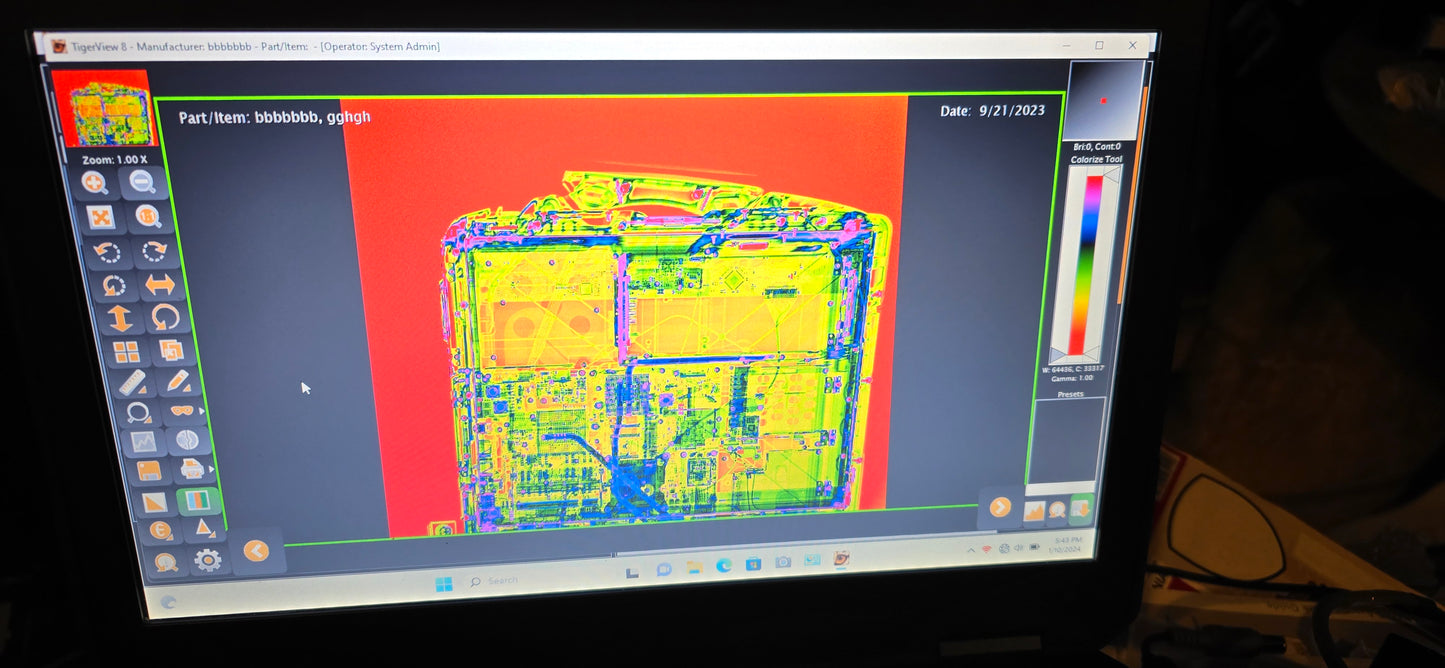Open the print tool
The width and height of the screenshot is (1445, 668).
click(x=193, y=468)
